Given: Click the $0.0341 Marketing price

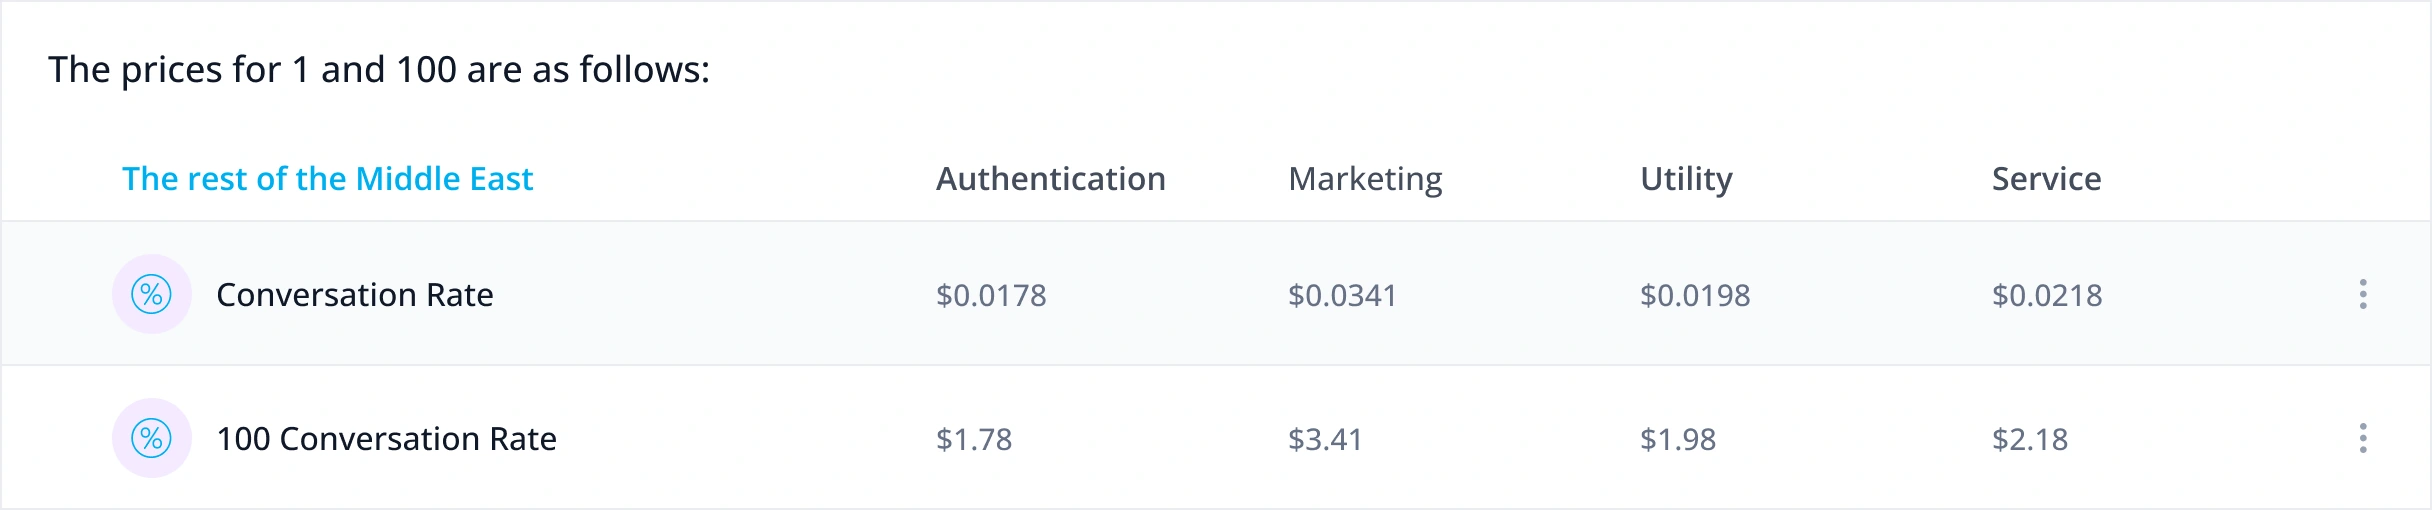Looking at the screenshot, I should 1342,295.
